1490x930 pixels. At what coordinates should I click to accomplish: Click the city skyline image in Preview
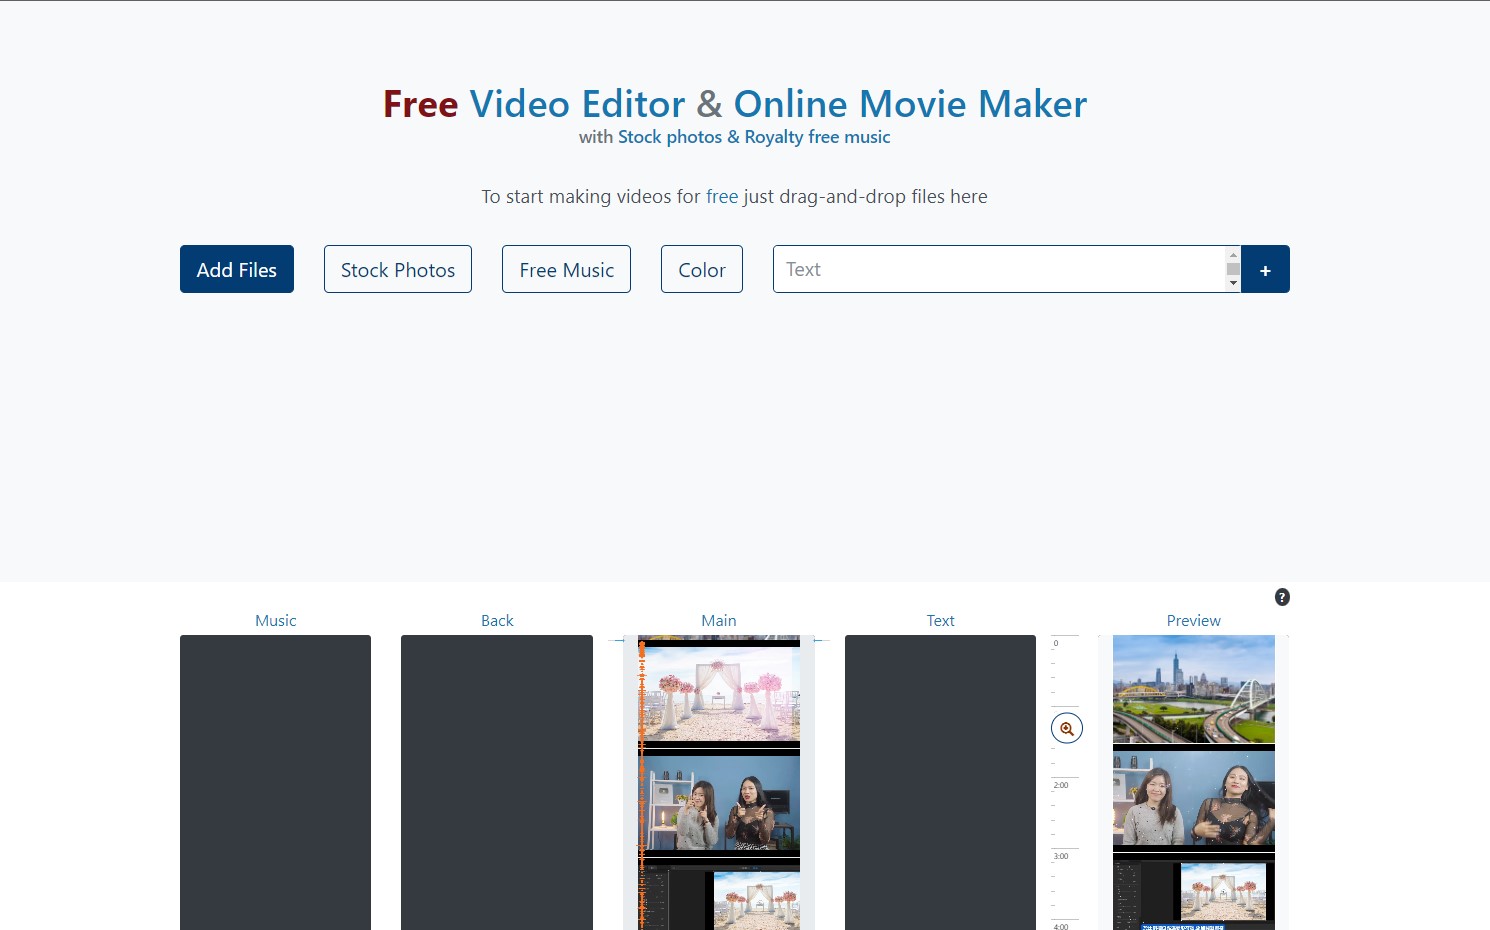(x=1193, y=689)
